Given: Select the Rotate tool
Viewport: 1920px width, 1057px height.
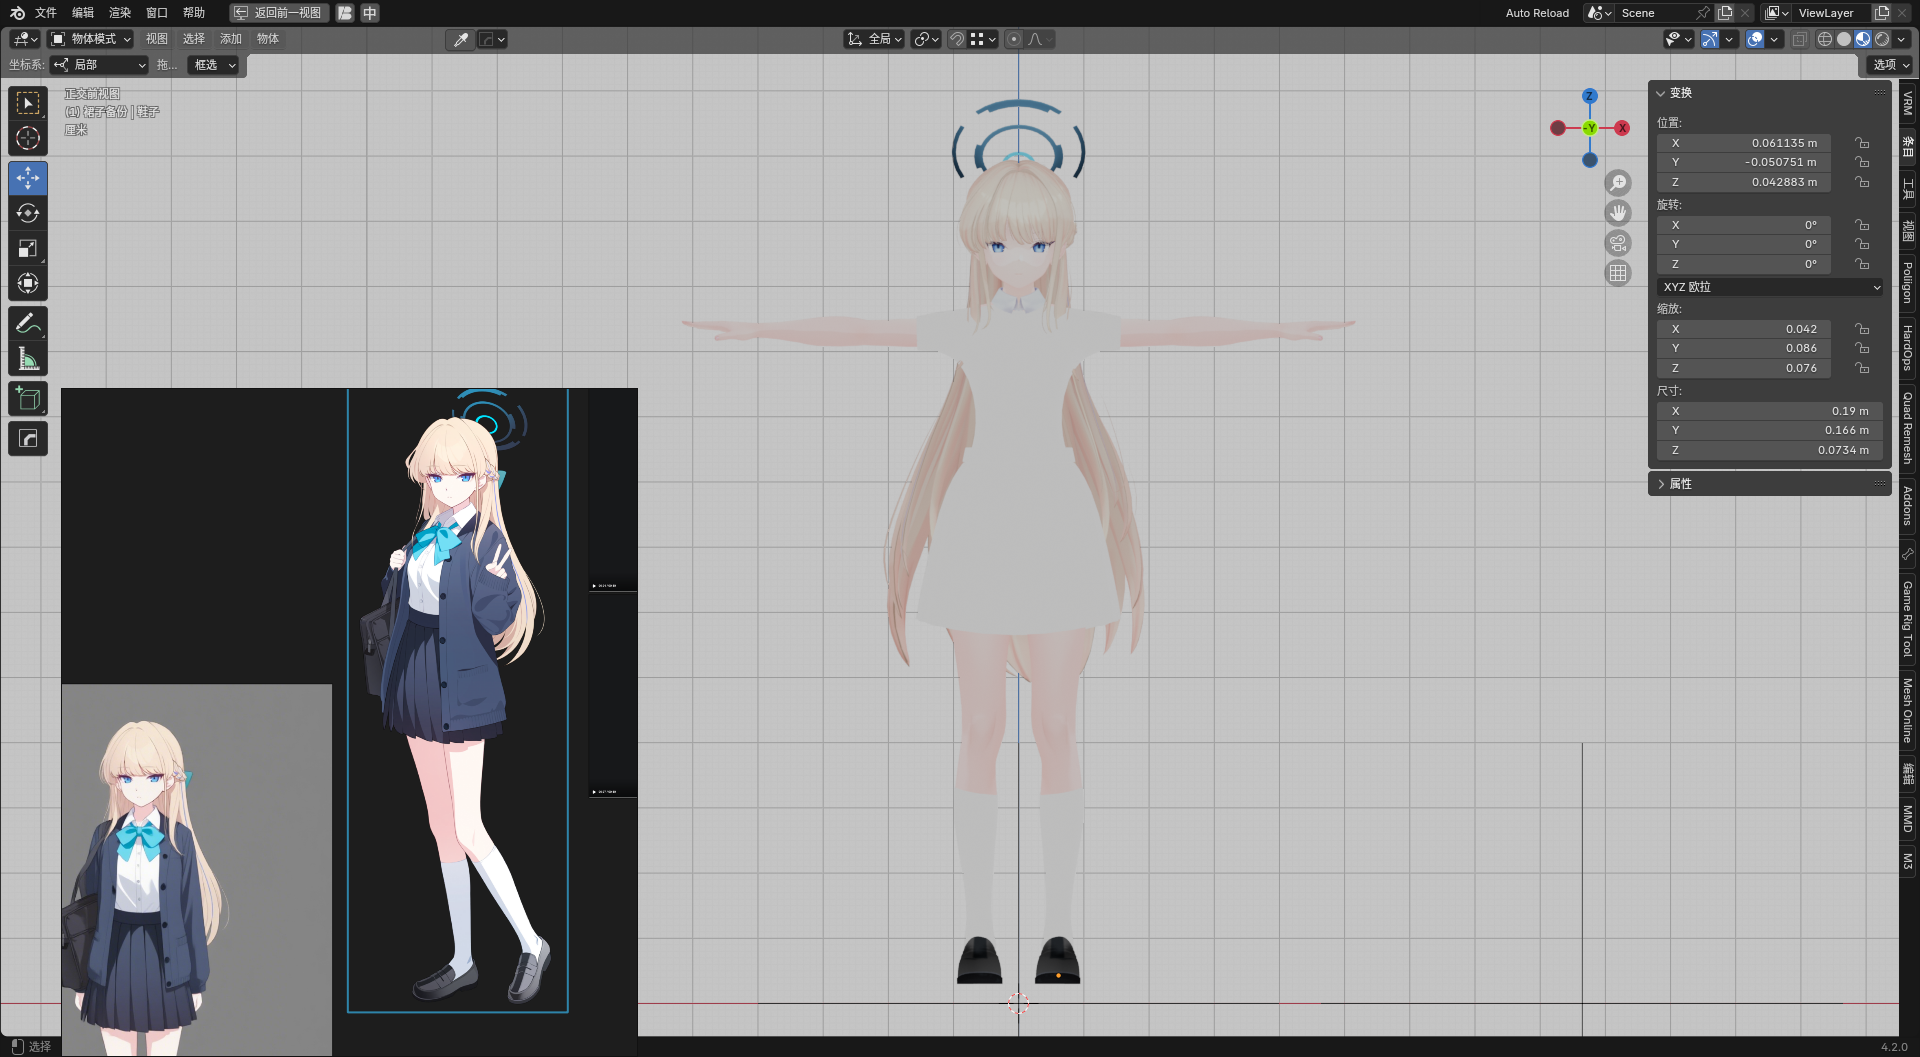Looking at the screenshot, I should click(x=28, y=213).
